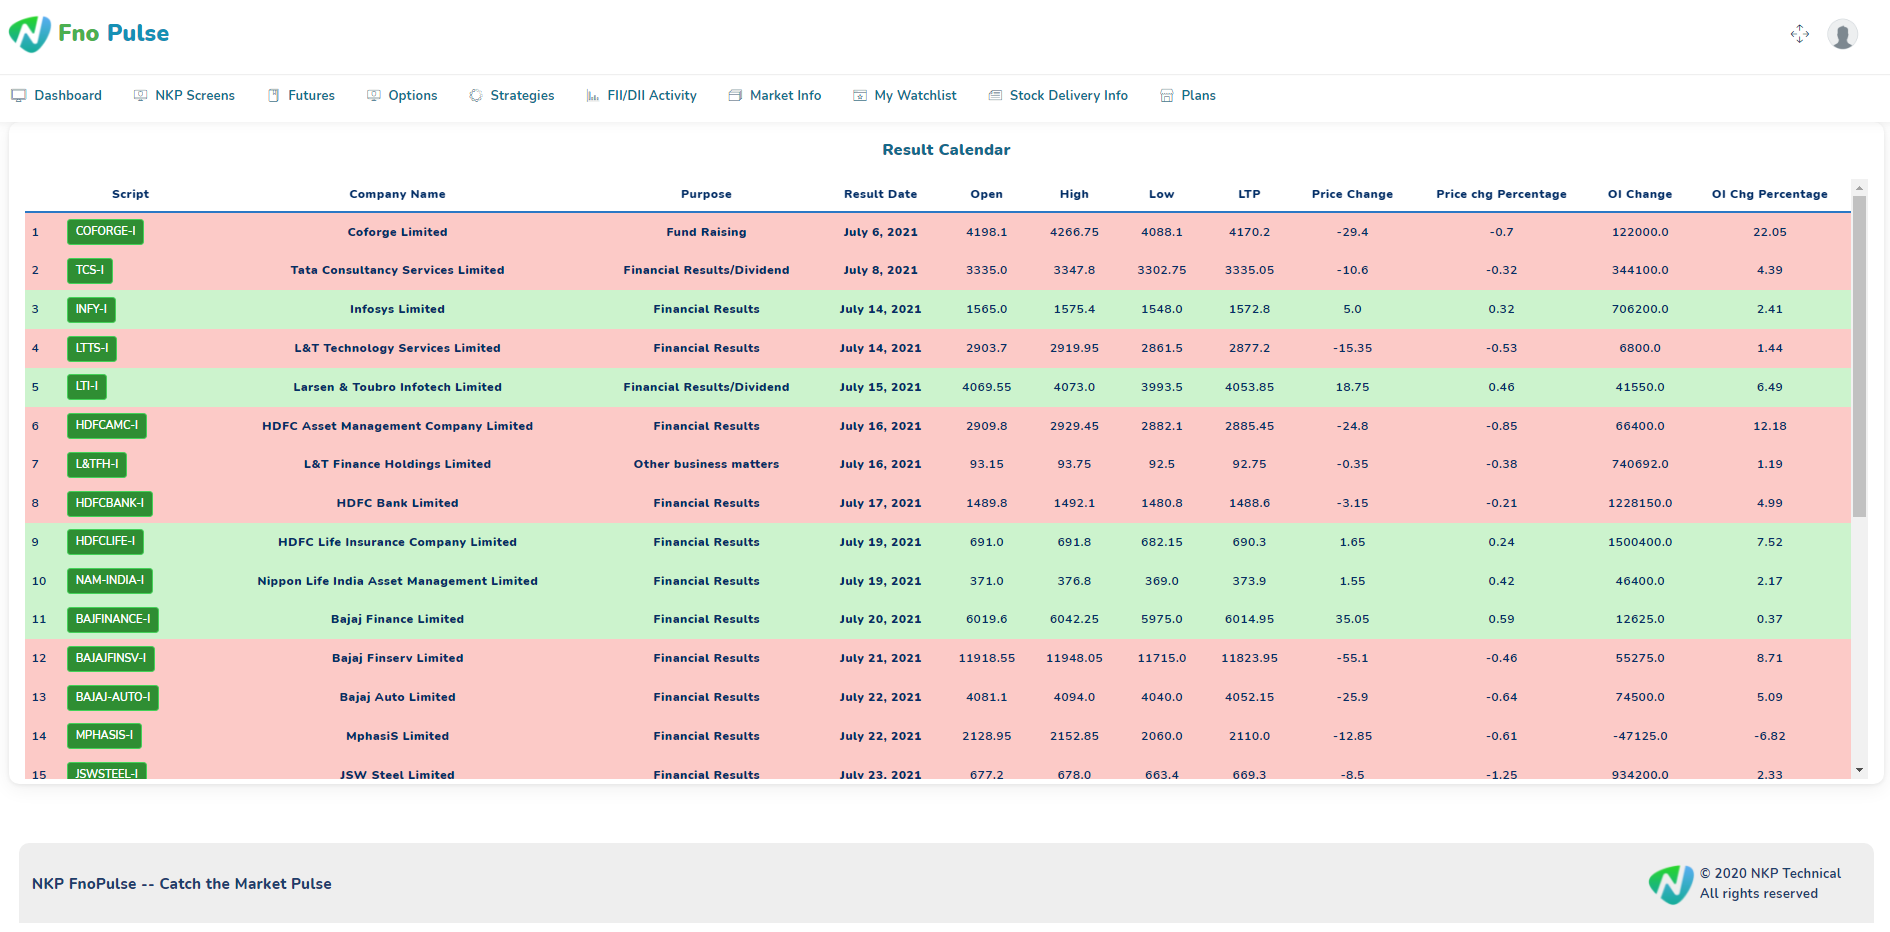This screenshot has height=932, width=1890.
Task: Toggle fullscreen with the arrows icon
Action: [x=1800, y=34]
